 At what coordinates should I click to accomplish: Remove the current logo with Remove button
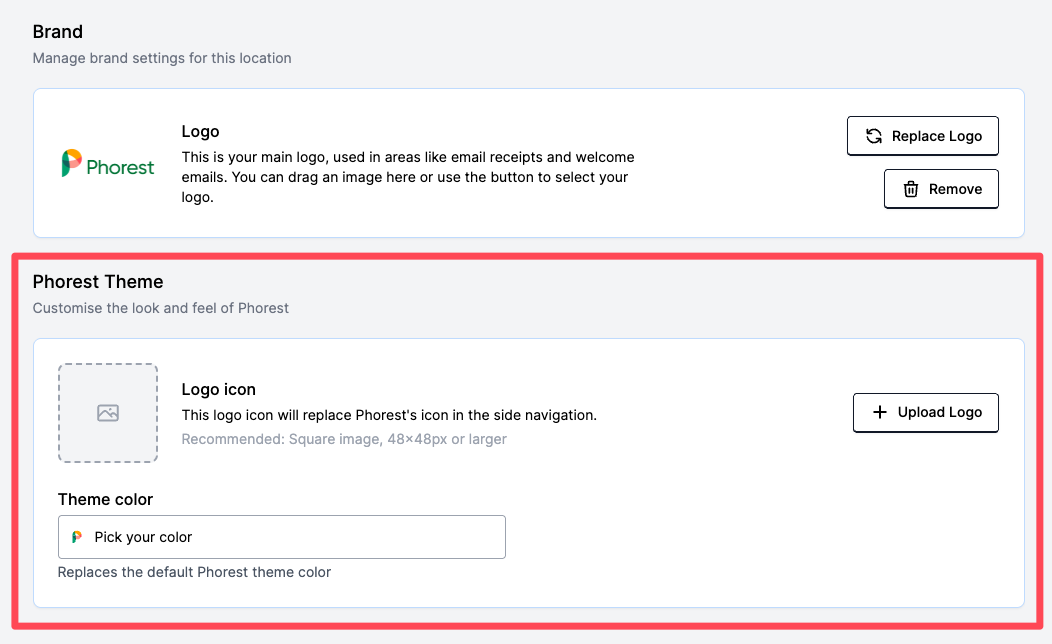(941, 189)
